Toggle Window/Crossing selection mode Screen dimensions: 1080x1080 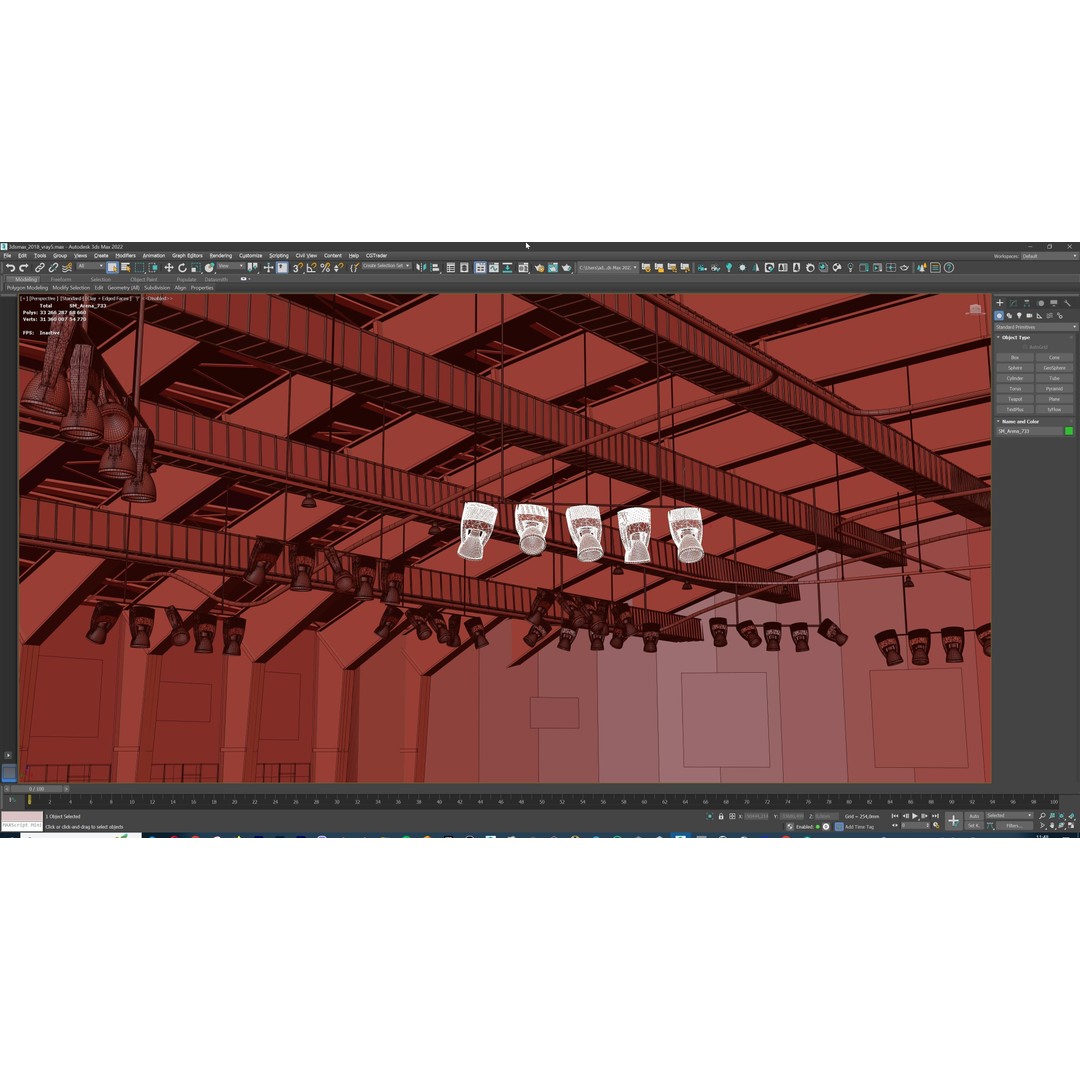point(153,268)
